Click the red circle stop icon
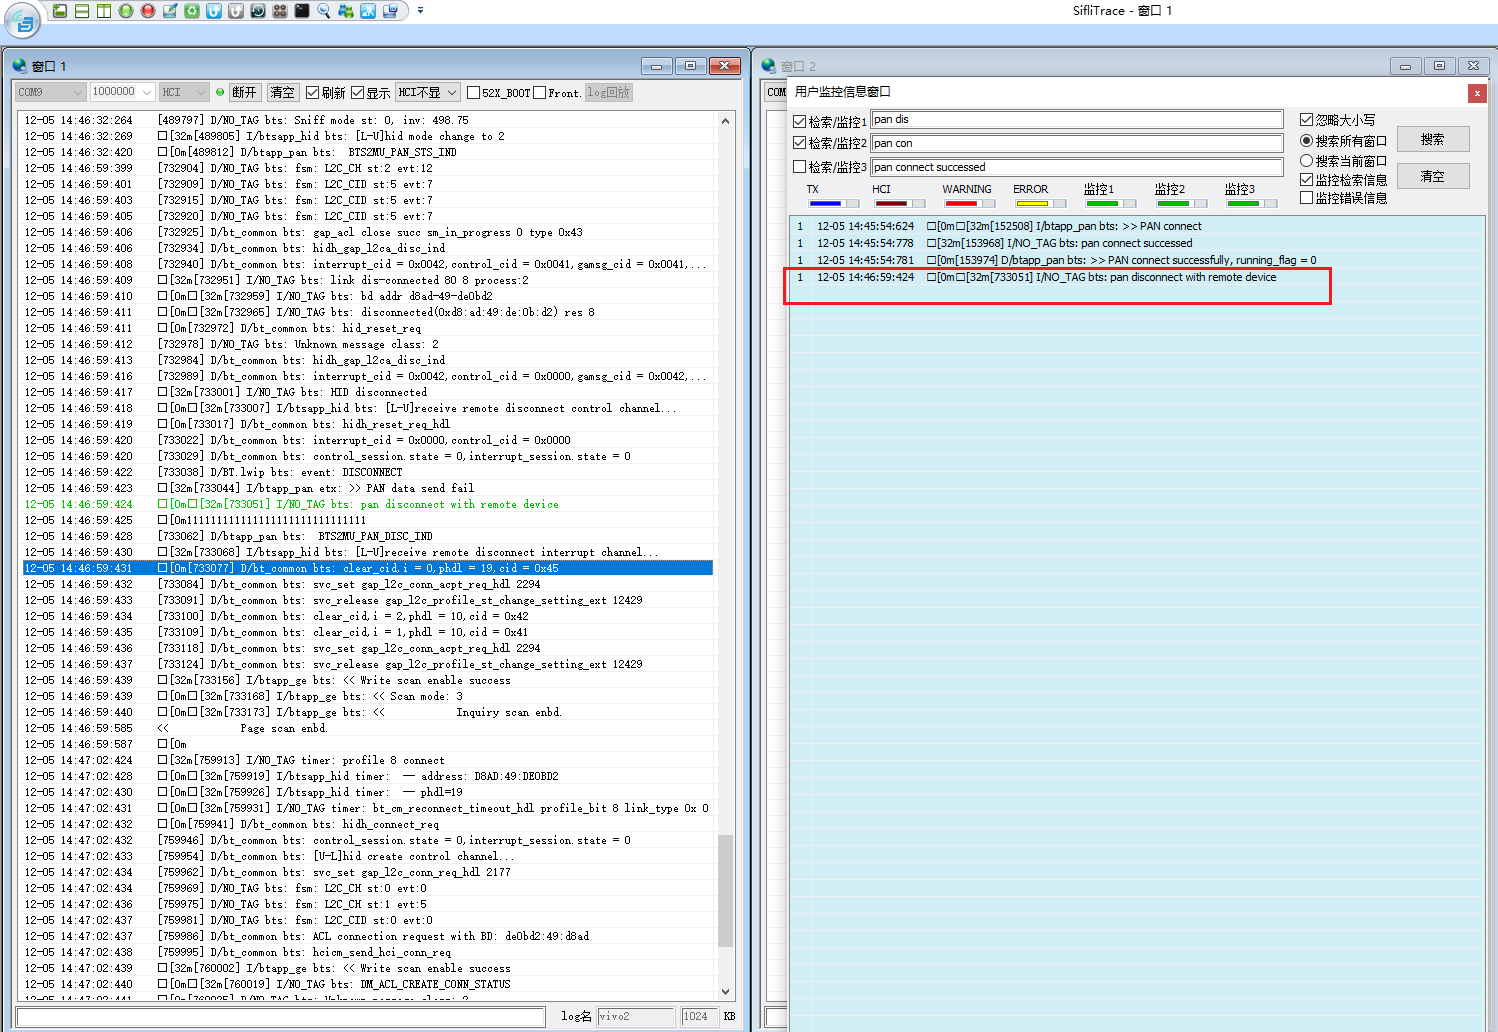This screenshot has width=1498, height=1032. coord(148,11)
